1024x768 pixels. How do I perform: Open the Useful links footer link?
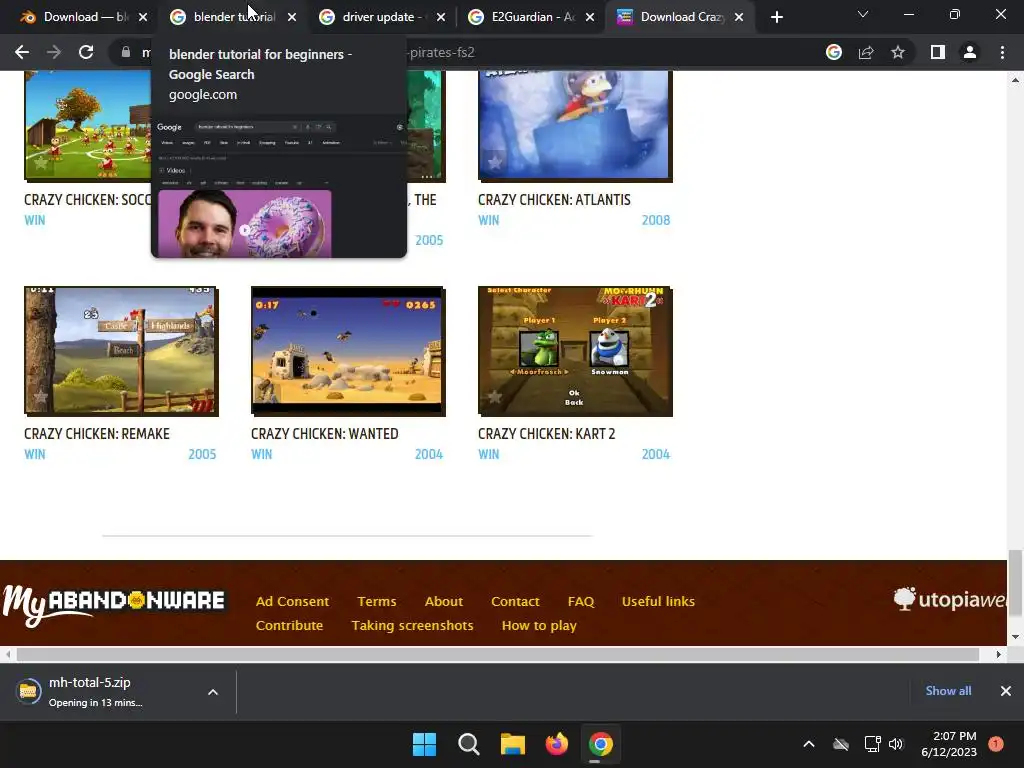tap(658, 601)
